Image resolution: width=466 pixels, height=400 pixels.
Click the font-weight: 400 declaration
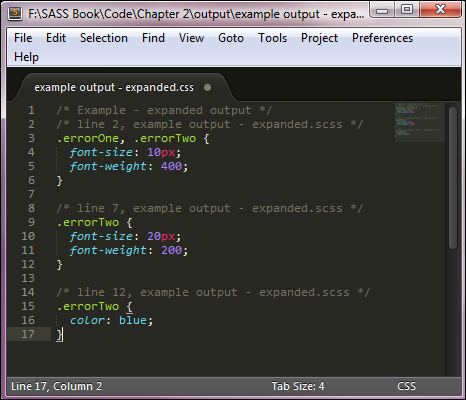[x=129, y=166]
